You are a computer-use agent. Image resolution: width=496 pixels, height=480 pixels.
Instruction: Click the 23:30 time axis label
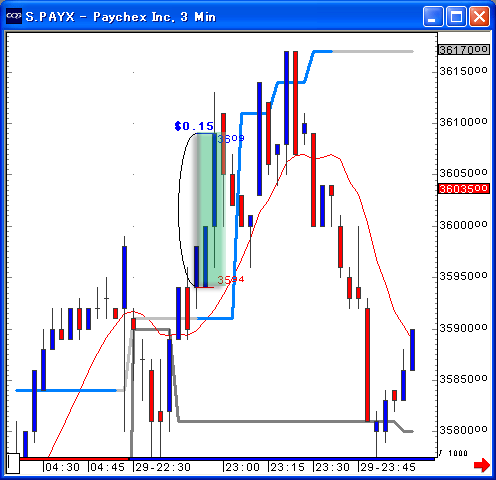332,467
